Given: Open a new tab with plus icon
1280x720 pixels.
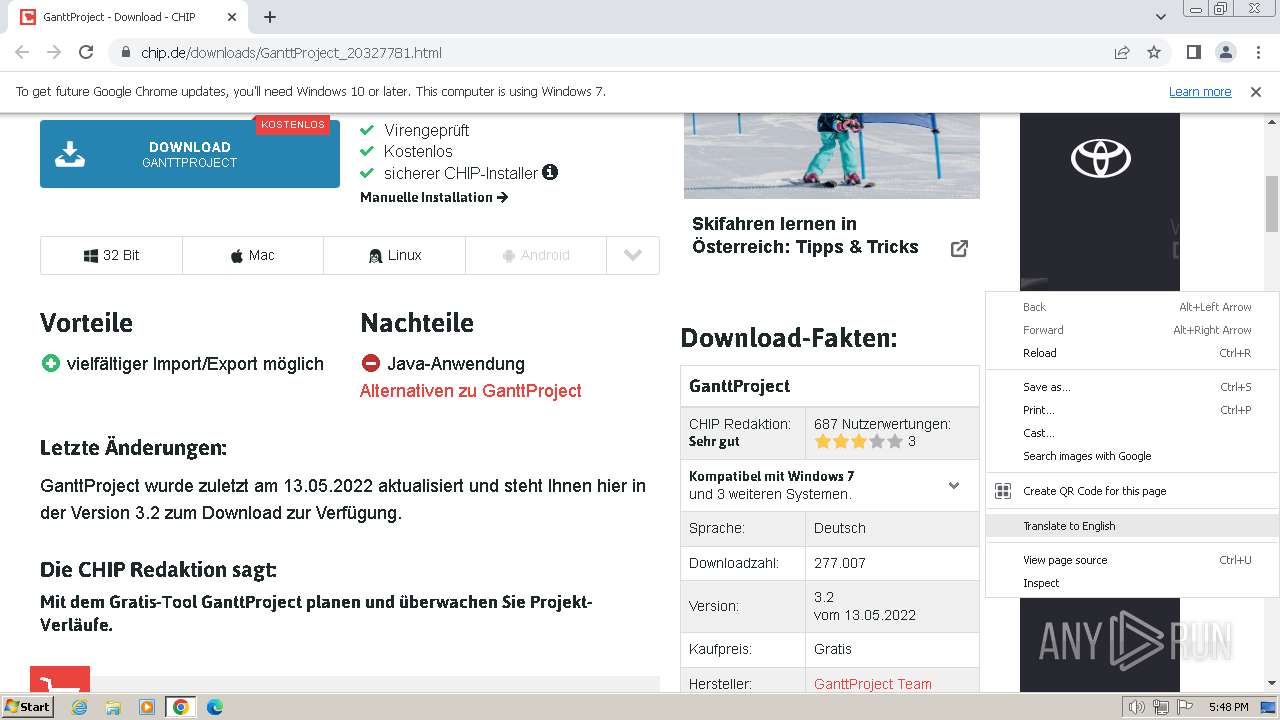Looking at the screenshot, I should (270, 17).
